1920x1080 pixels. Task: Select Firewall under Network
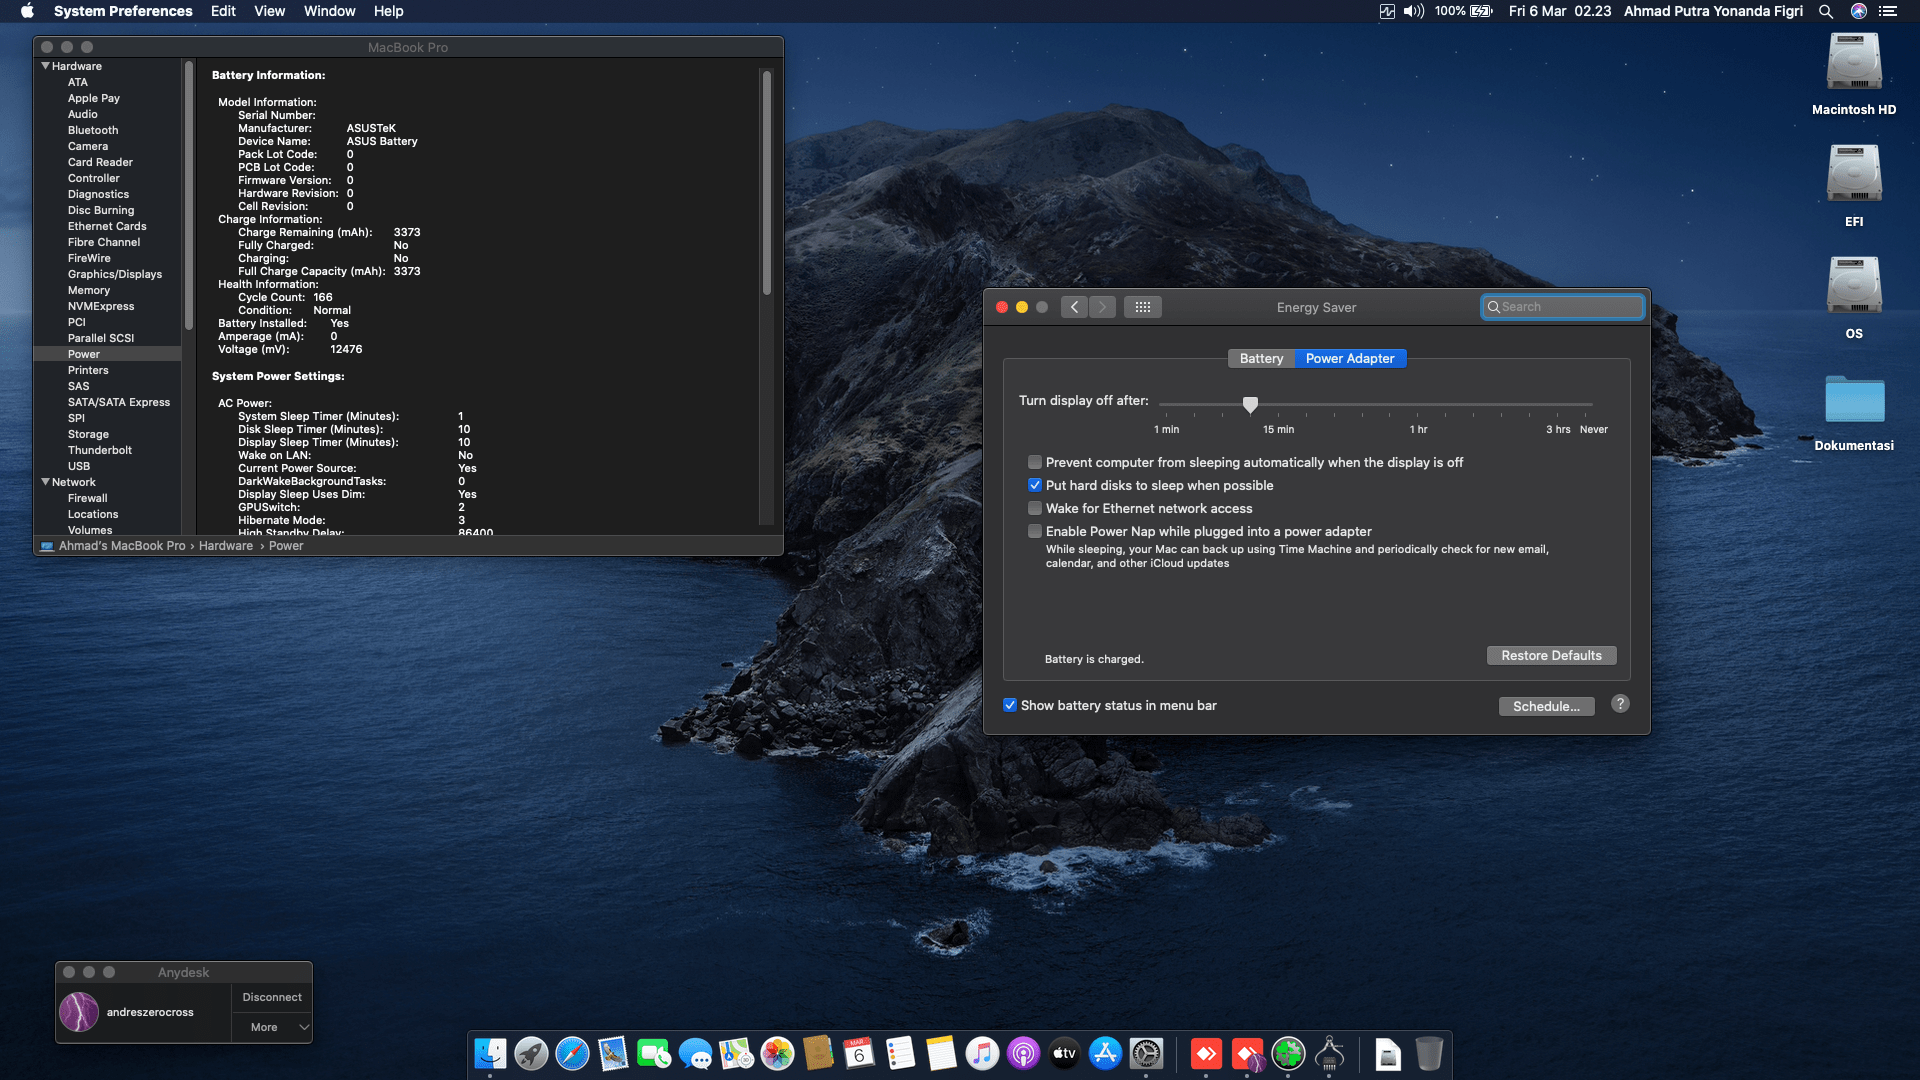pos(88,498)
